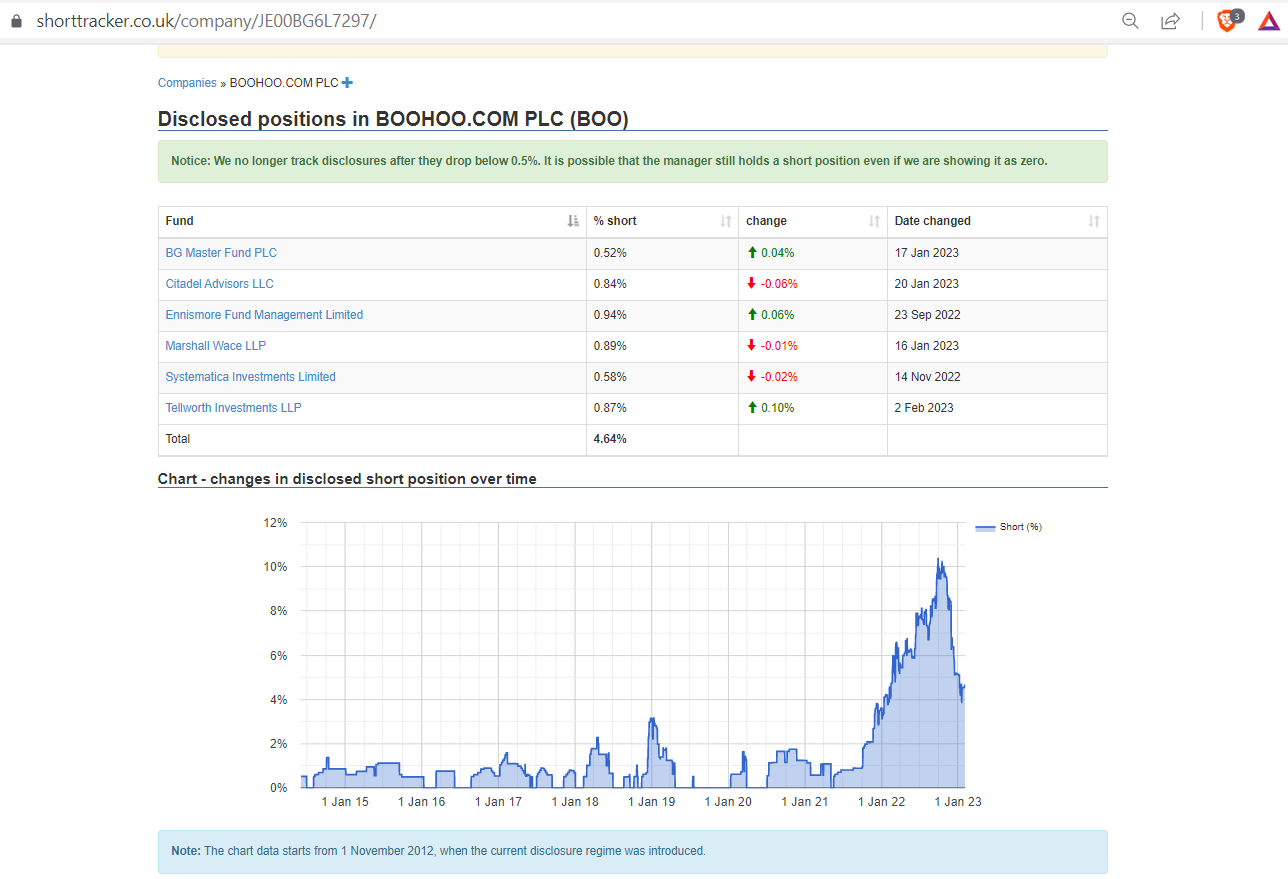Image resolution: width=1288 pixels, height=879 pixels.
Task: Open BG Master Fund PLC link
Action: click(x=221, y=253)
